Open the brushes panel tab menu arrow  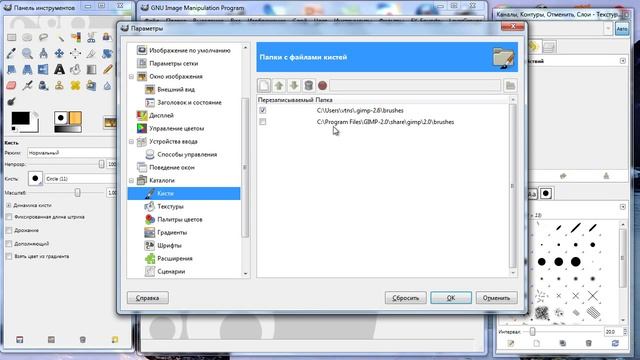622,207
